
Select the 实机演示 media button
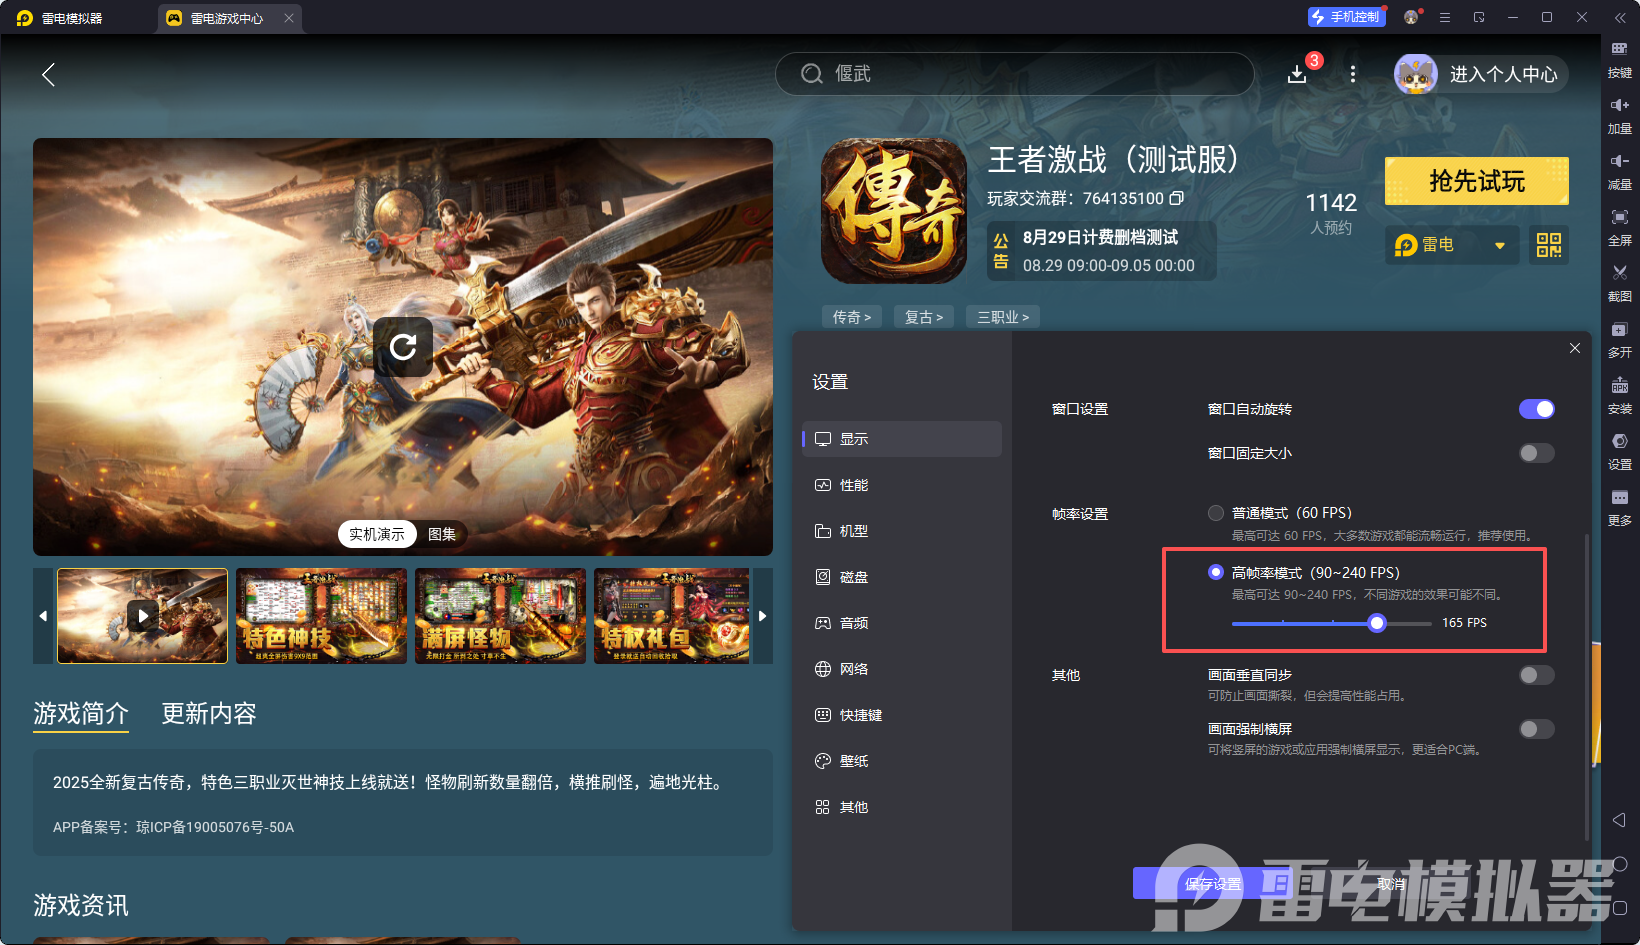click(x=377, y=534)
